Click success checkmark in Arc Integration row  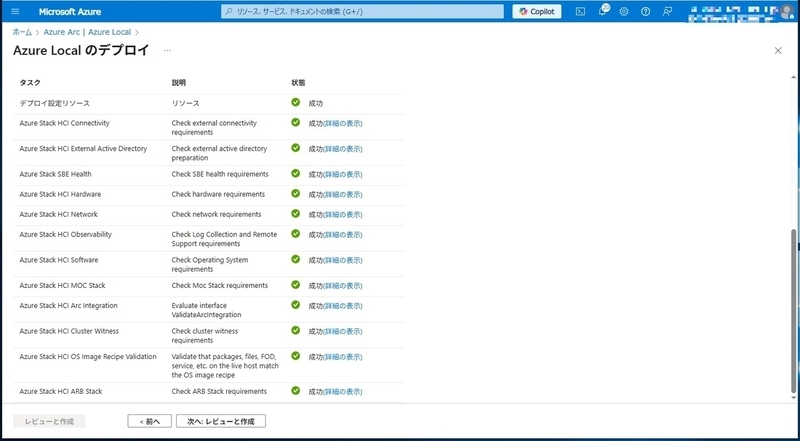(295, 304)
